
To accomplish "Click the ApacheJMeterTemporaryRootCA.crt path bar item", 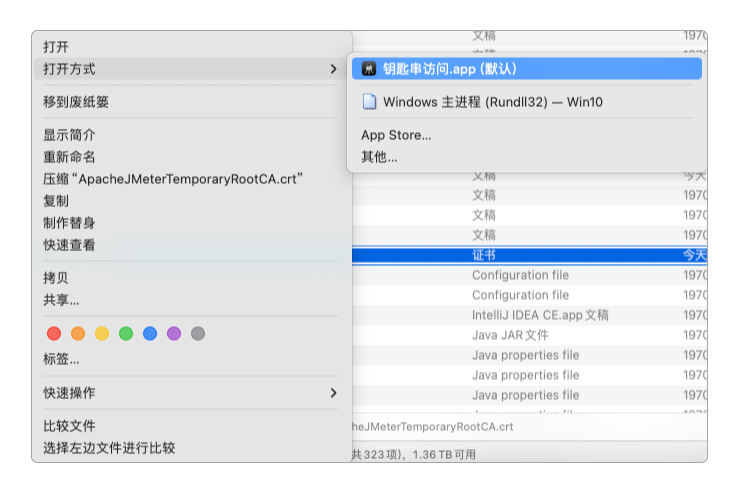I will (433, 427).
